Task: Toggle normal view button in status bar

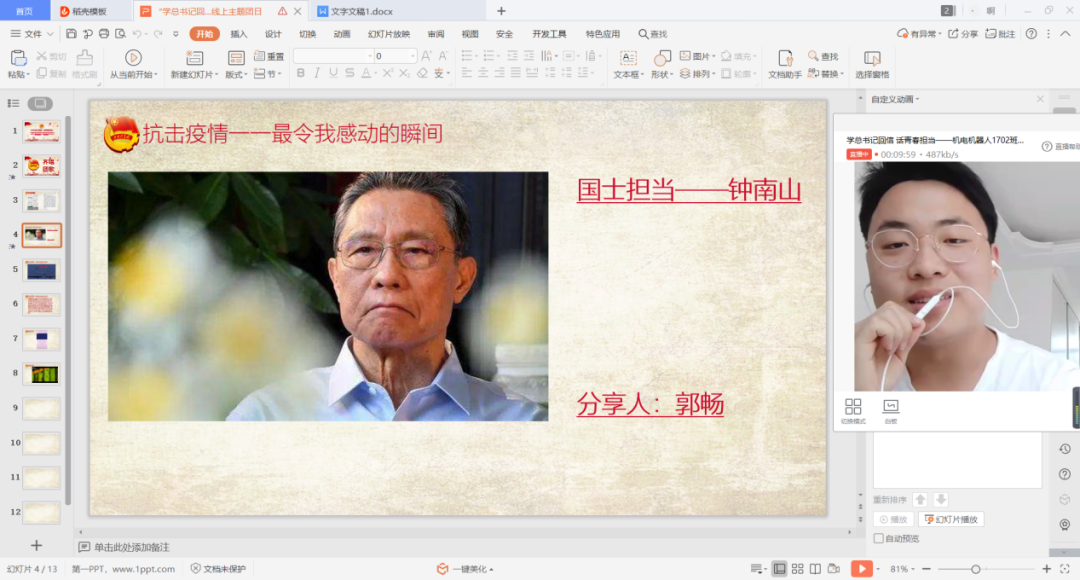Action: click(x=779, y=569)
